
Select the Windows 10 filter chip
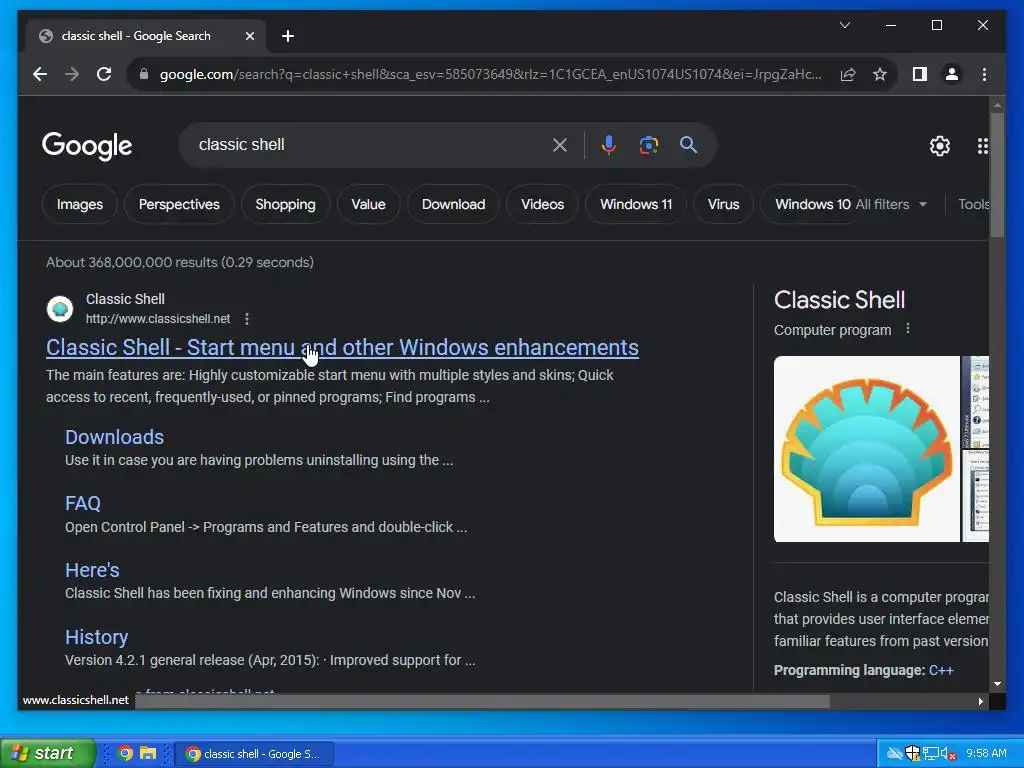click(x=812, y=204)
